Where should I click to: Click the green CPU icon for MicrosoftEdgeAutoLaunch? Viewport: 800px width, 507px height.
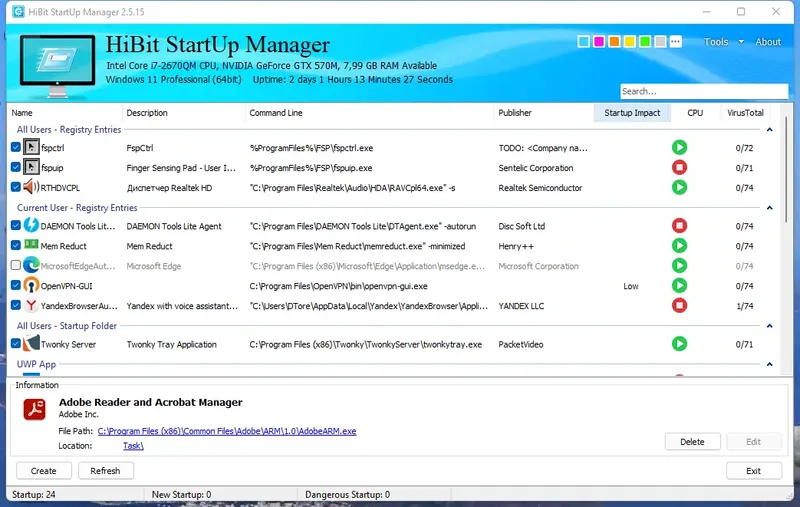679,265
